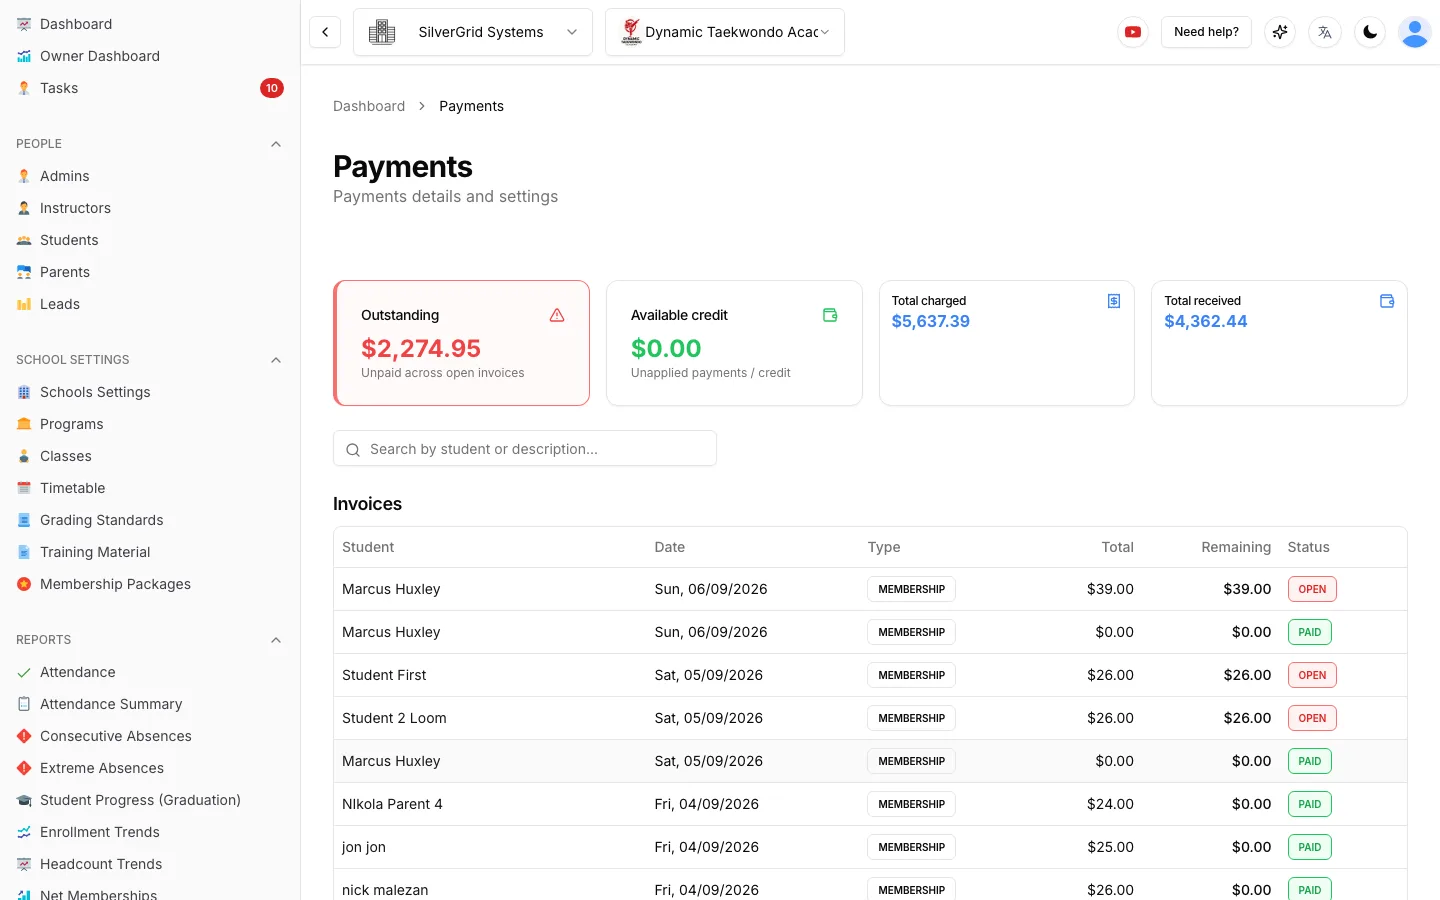
Task: Click the Extreme Absences warning icon
Action: pos(24,768)
